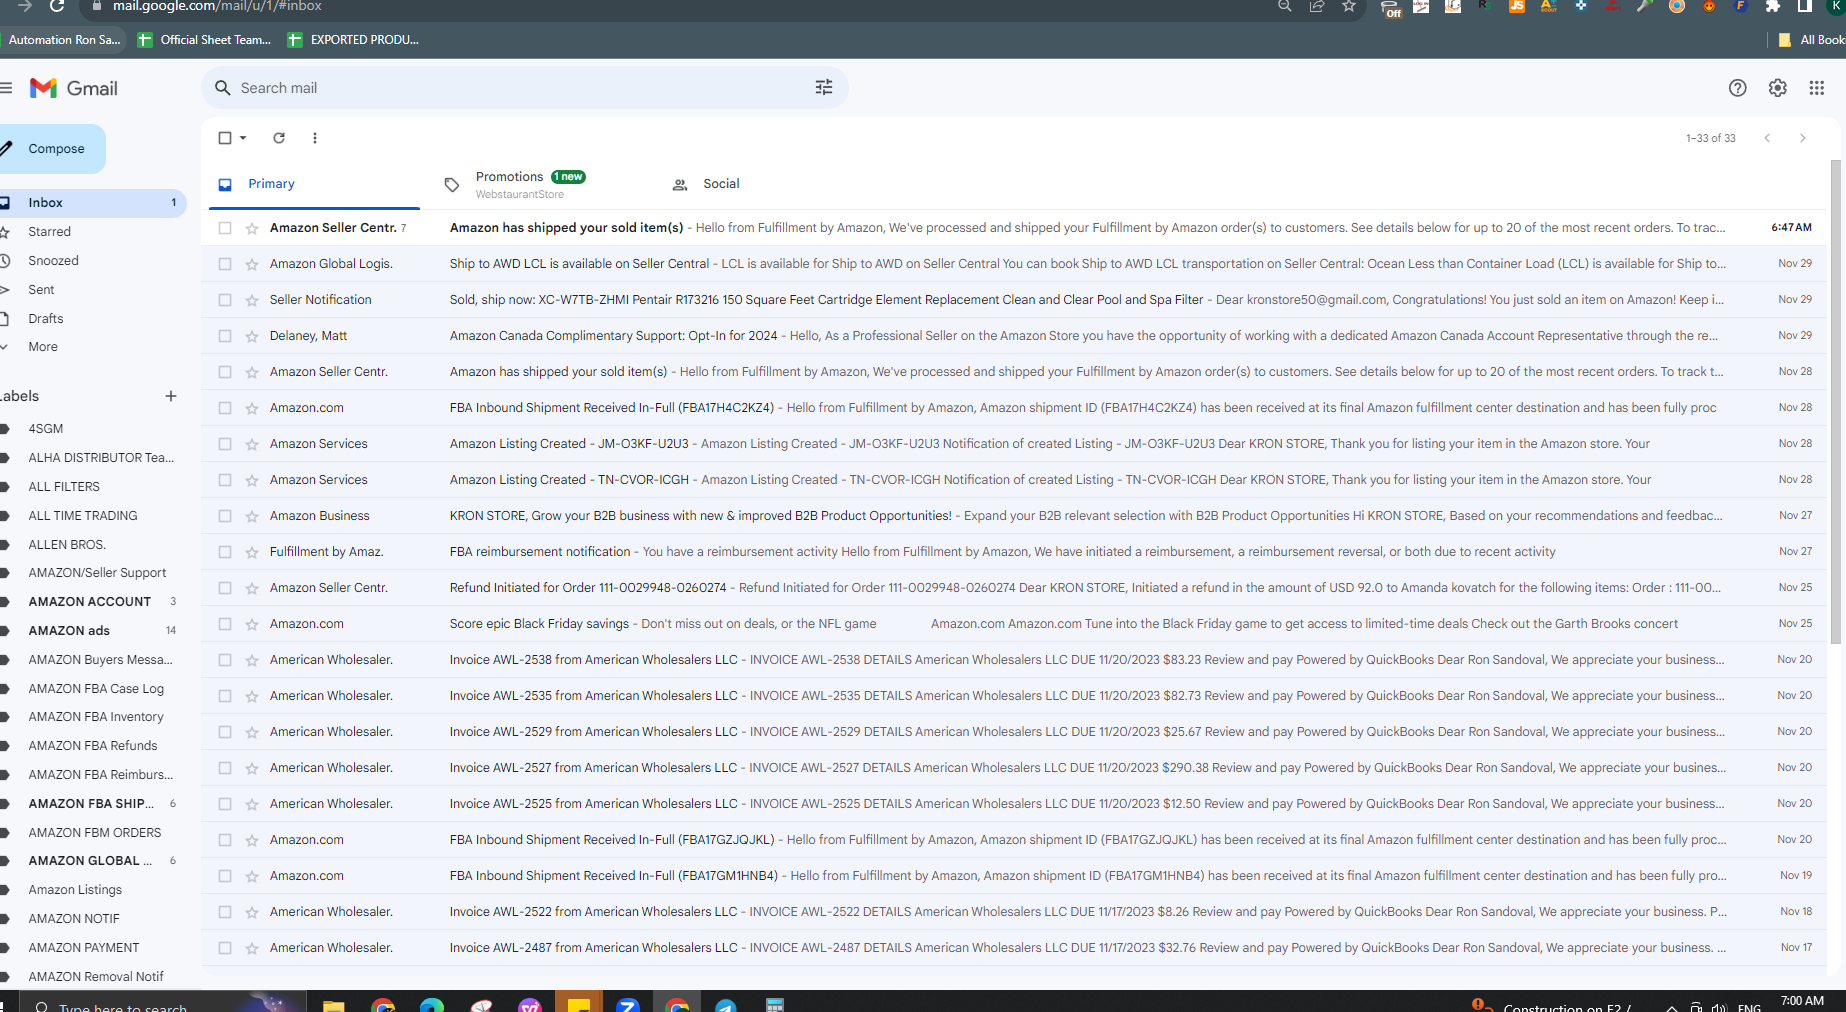The width and height of the screenshot is (1846, 1012).
Task: Star the Amazon Business email
Action: coord(252,516)
